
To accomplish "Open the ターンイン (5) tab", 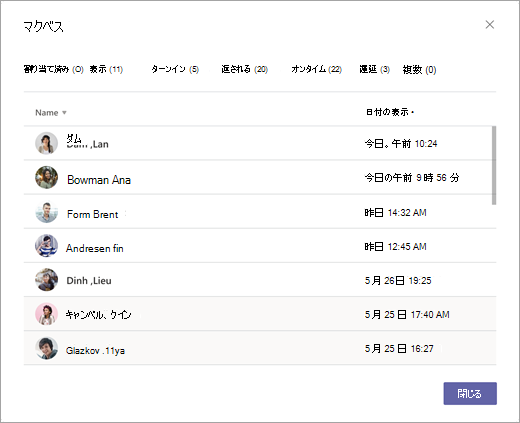I will point(175,69).
